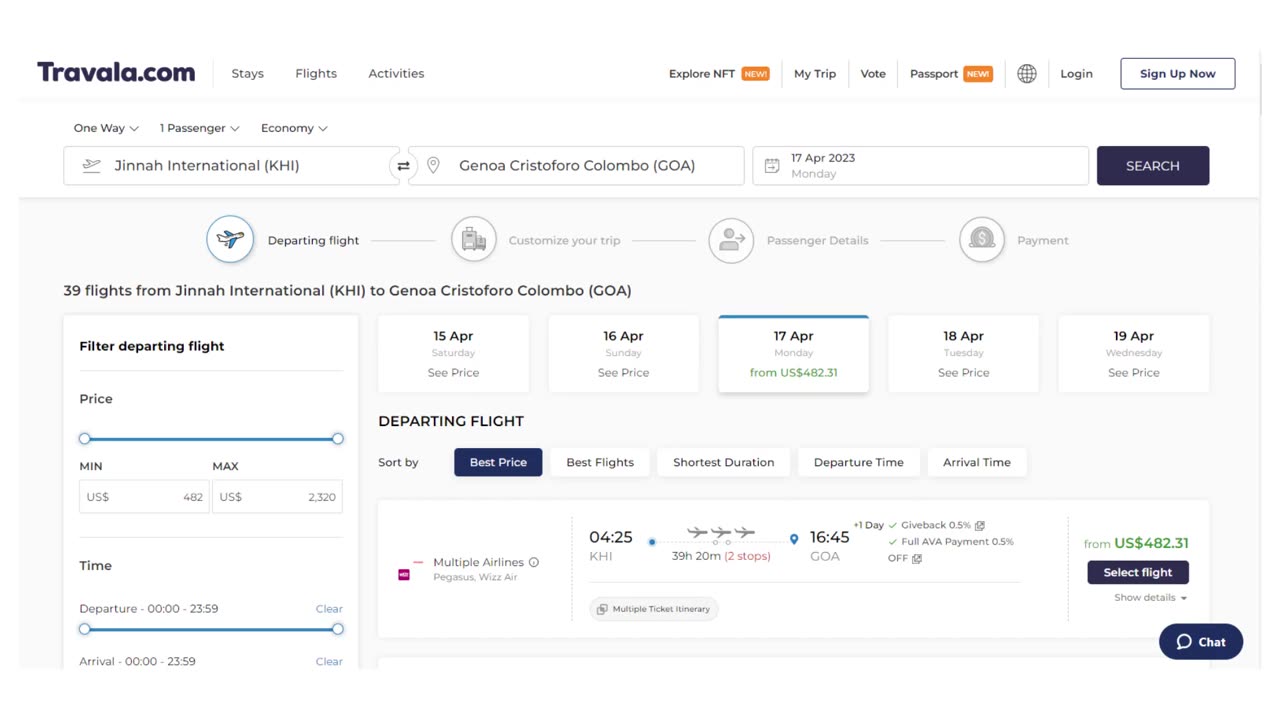Click the NEW badge next to Explore NFT
This screenshot has height=720, width=1280.
tap(756, 73)
